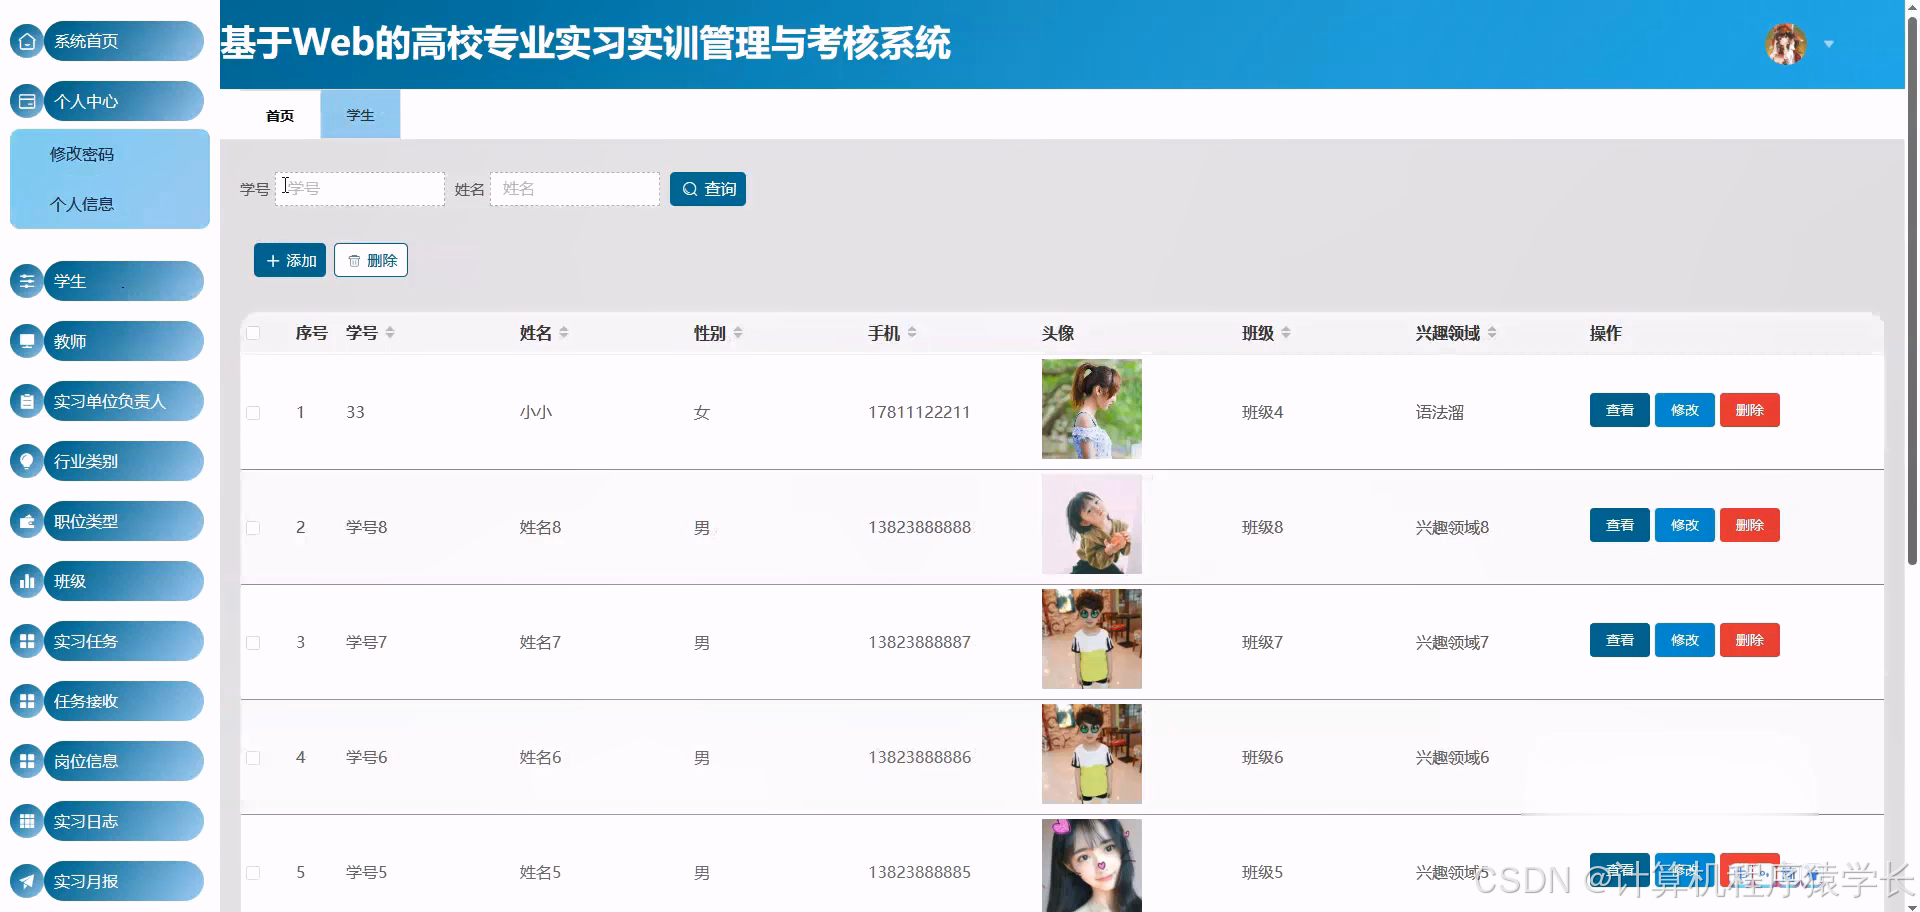Expand the avatar dropdown arrow in header
This screenshot has width=1920, height=912.
[1829, 44]
